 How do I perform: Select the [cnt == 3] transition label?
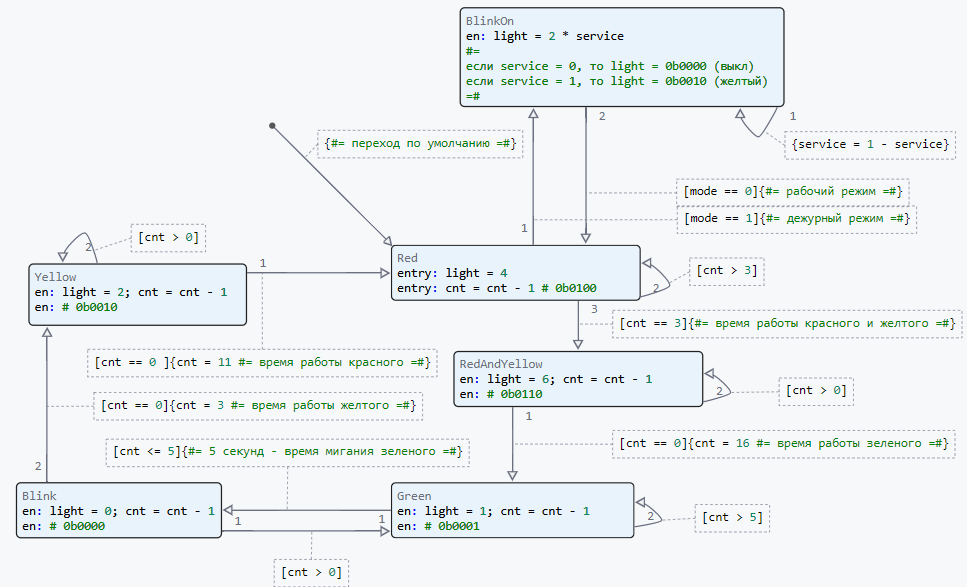(789, 323)
